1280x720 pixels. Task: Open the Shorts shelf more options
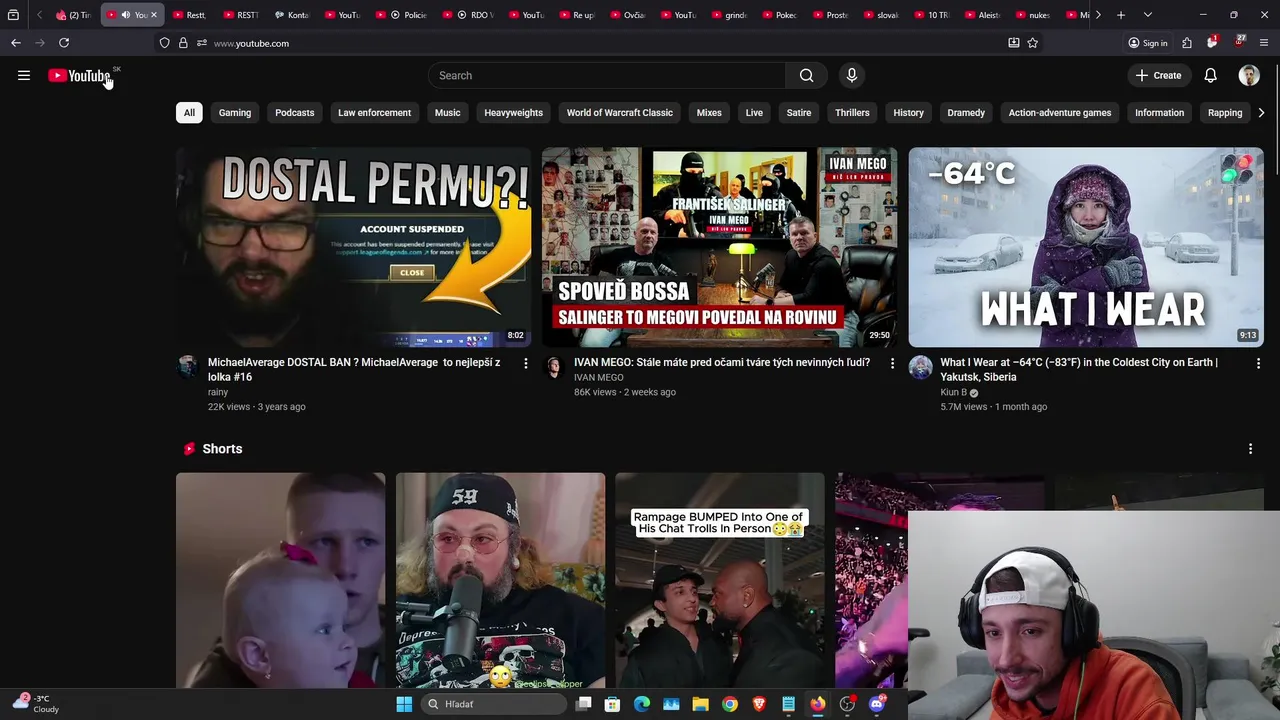click(x=1250, y=449)
